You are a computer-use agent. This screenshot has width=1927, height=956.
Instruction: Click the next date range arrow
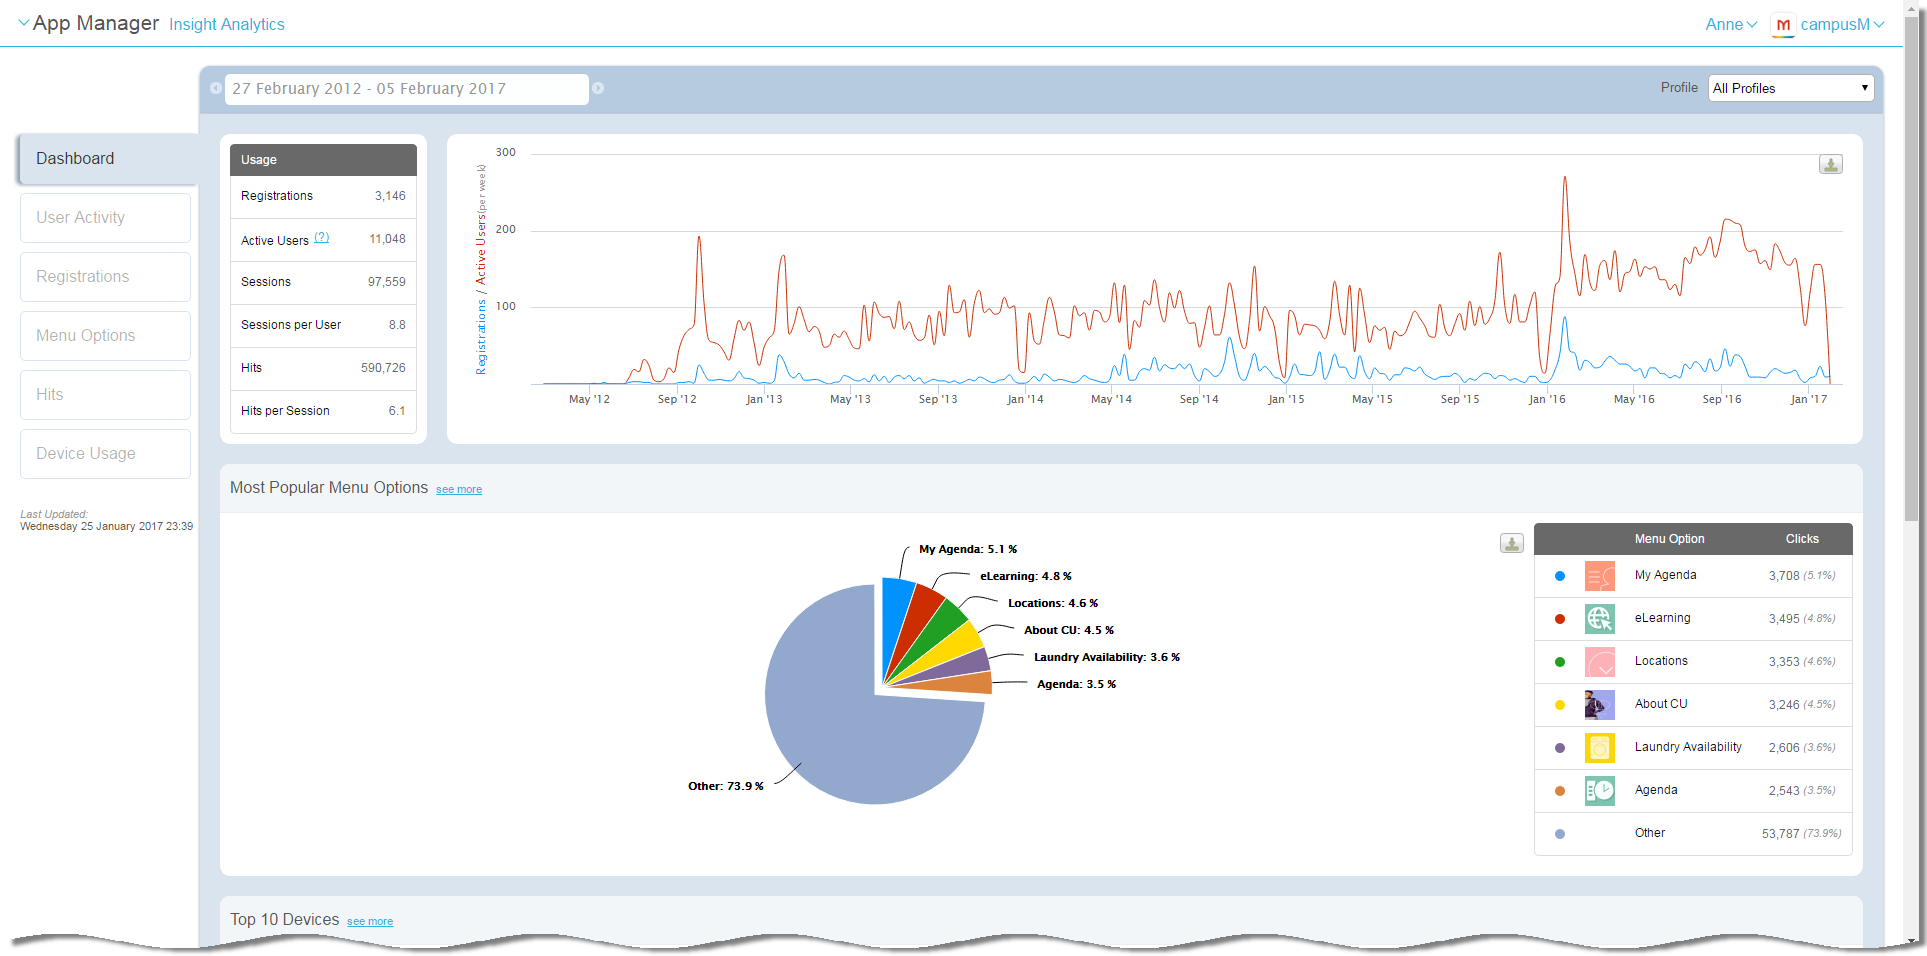598,88
